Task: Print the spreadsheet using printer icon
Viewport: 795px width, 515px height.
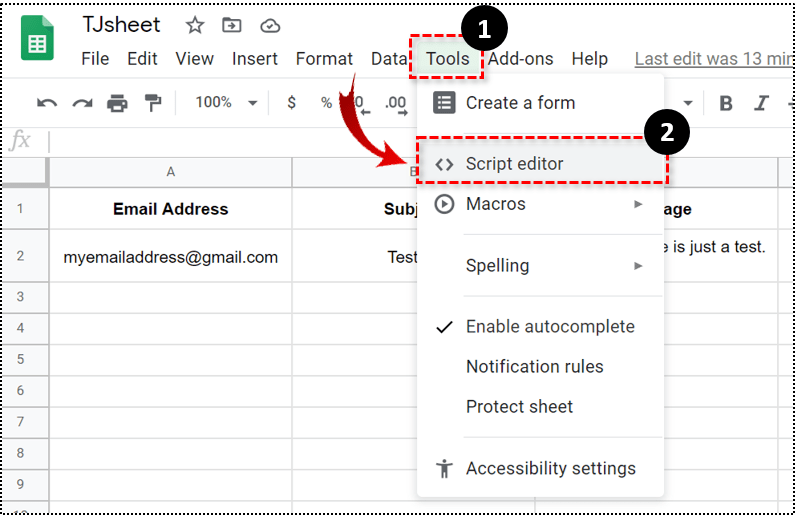Action: point(118,102)
